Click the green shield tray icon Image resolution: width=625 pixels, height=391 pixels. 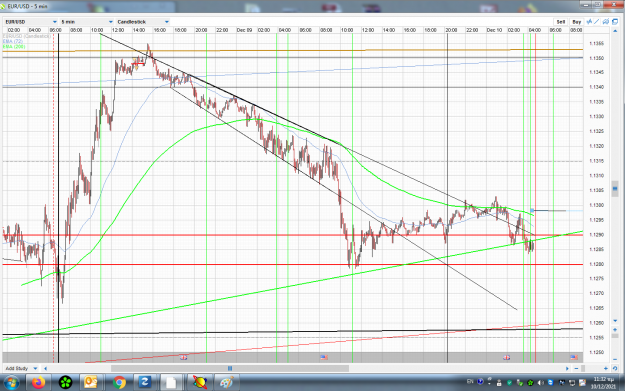tap(509, 383)
